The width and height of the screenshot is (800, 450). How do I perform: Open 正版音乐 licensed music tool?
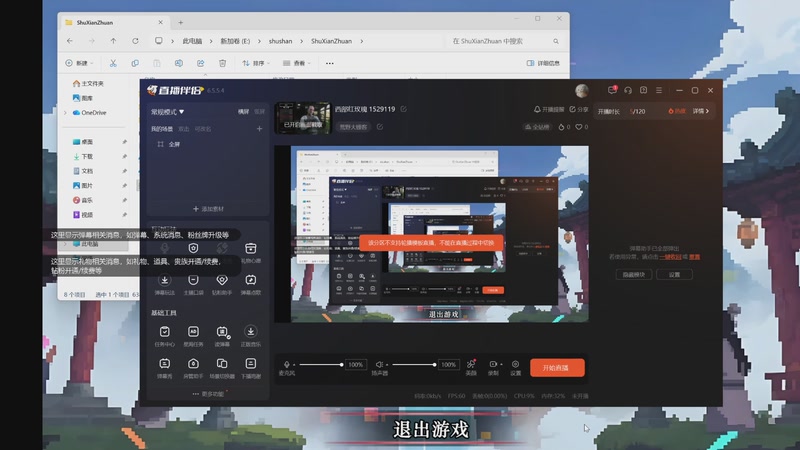click(x=251, y=336)
